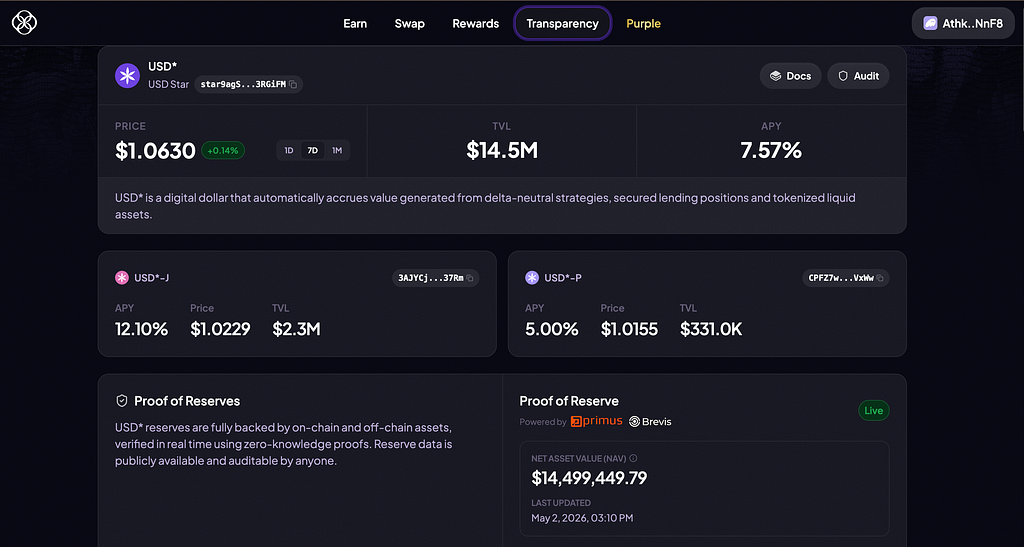The width and height of the screenshot is (1024, 547).
Task: Select the 7D price range
Action: click(x=313, y=151)
